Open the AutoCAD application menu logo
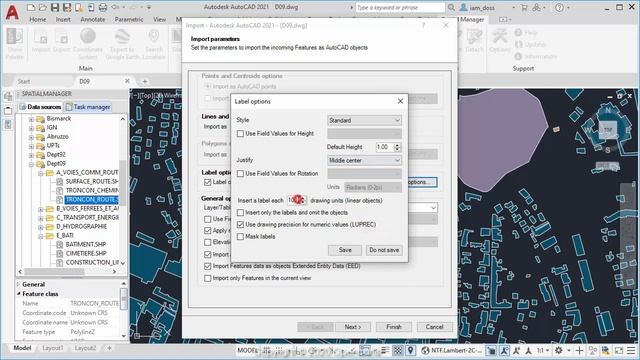This screenshot has width=640, height=360. coord(12,12)
